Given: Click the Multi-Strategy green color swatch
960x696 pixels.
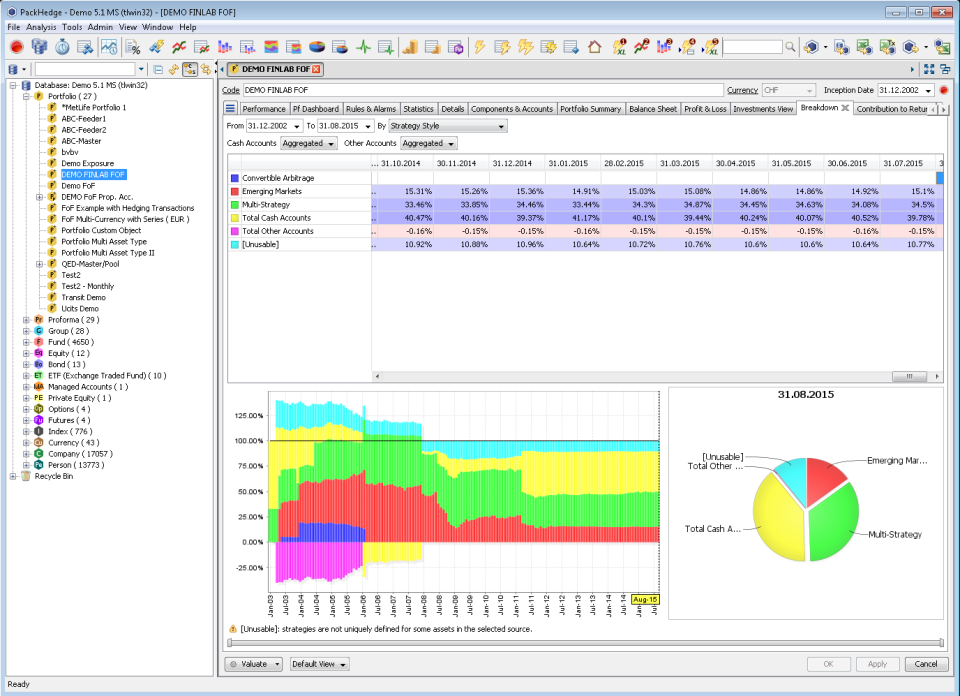Looking at the screenshot, I should coord(234,205).
